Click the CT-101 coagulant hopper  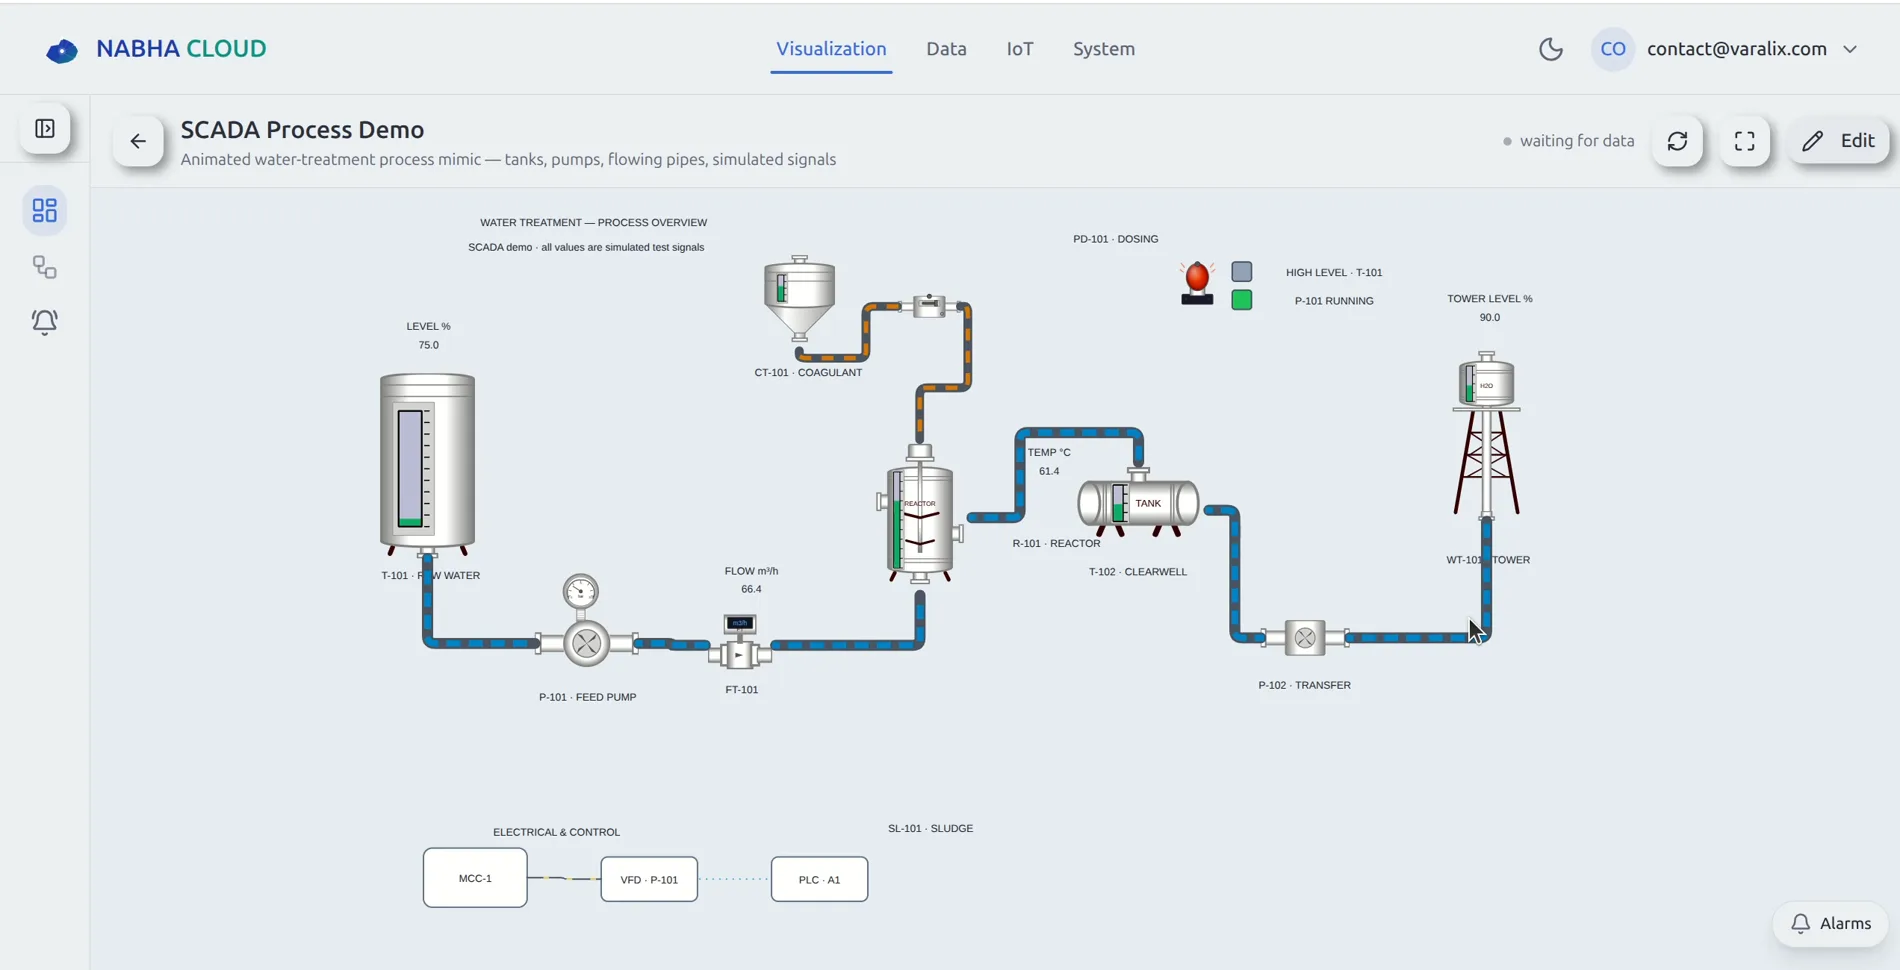pyautogui.click(x=799, y=297)
